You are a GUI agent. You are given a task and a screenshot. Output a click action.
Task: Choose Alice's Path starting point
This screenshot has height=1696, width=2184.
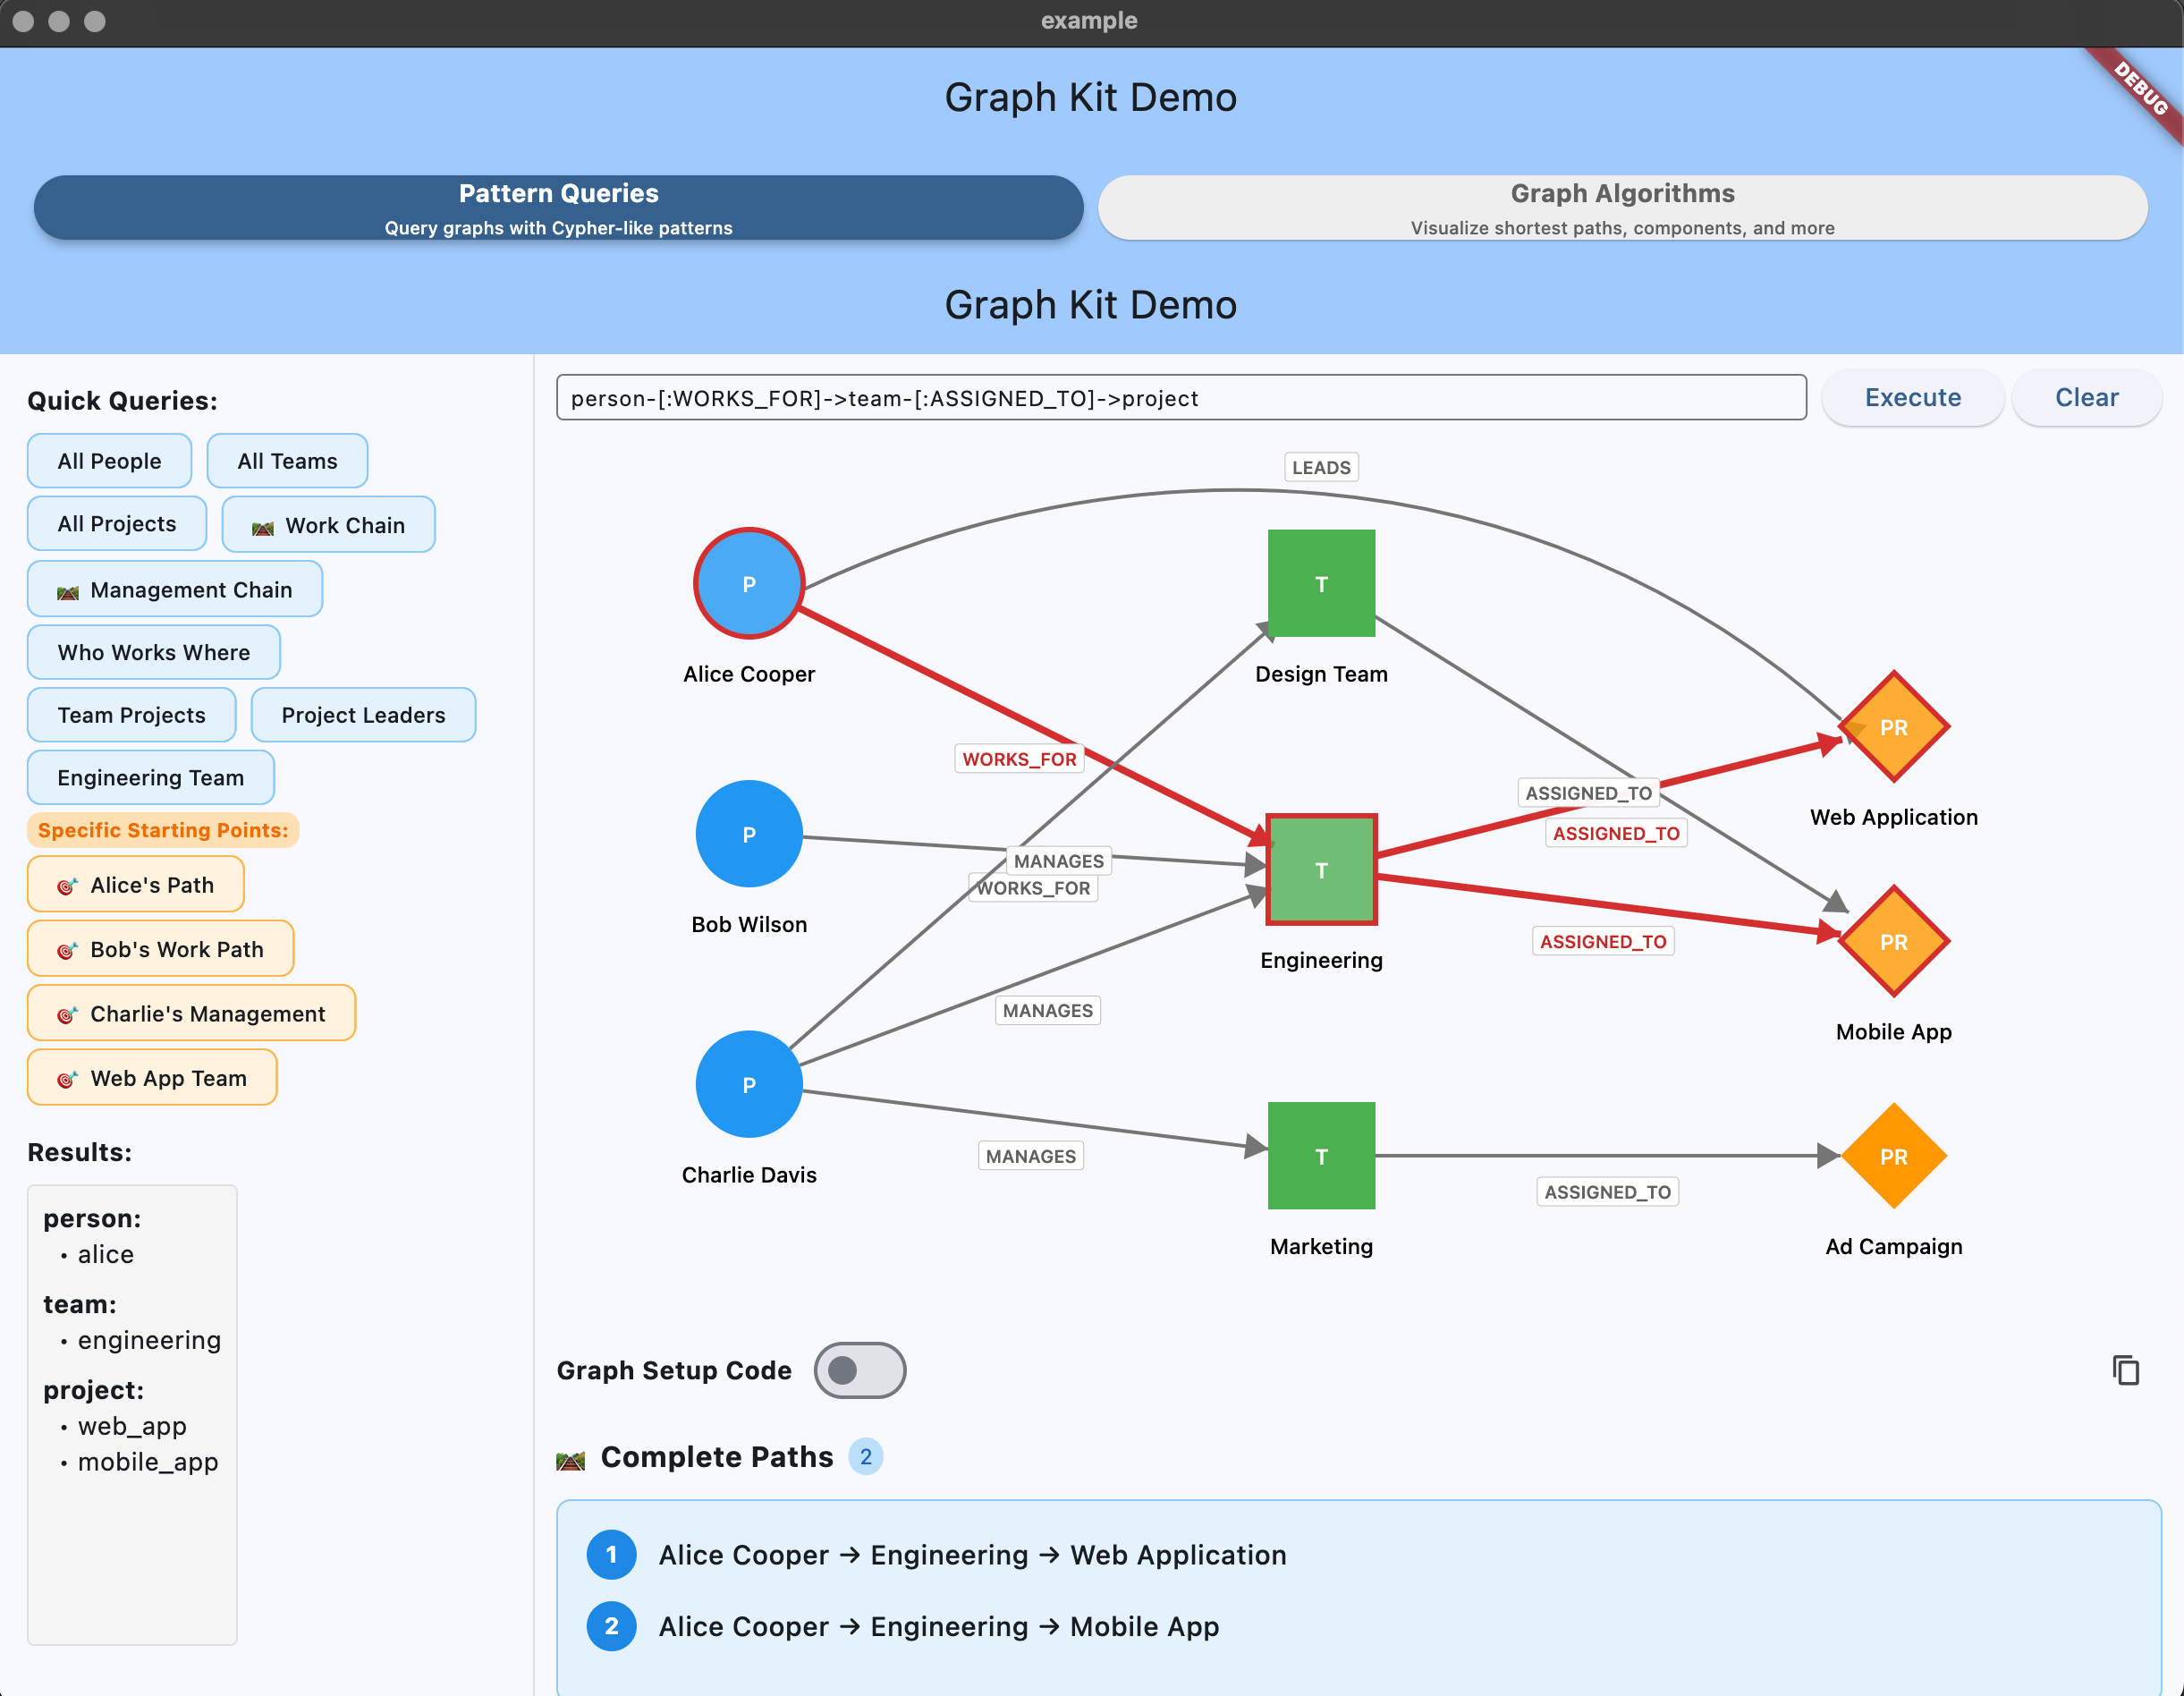pos(136,885)
